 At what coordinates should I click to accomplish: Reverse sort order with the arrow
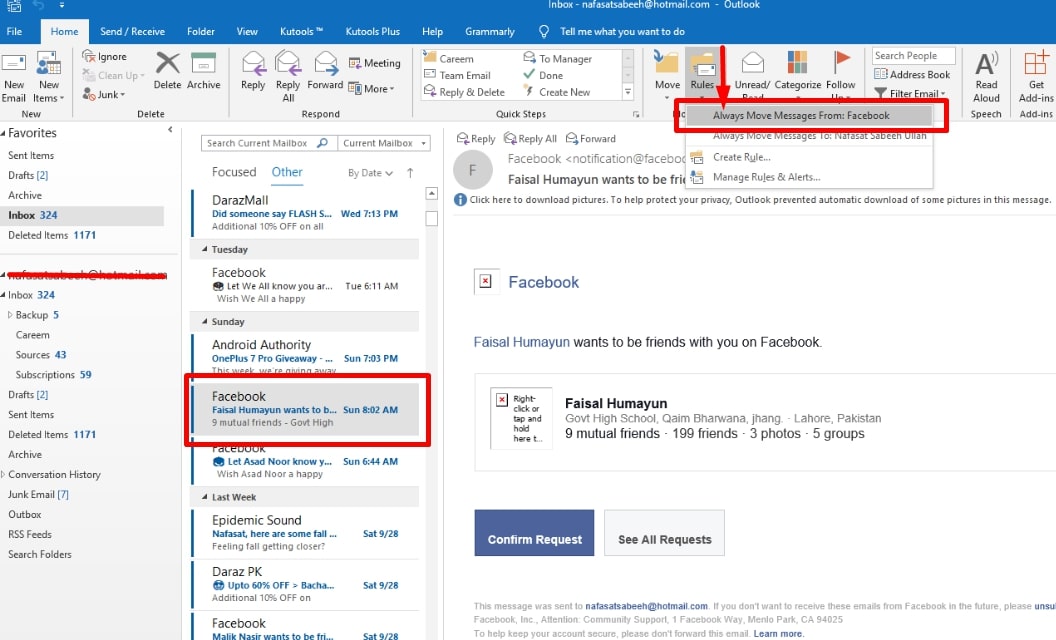tap(410, 173)
